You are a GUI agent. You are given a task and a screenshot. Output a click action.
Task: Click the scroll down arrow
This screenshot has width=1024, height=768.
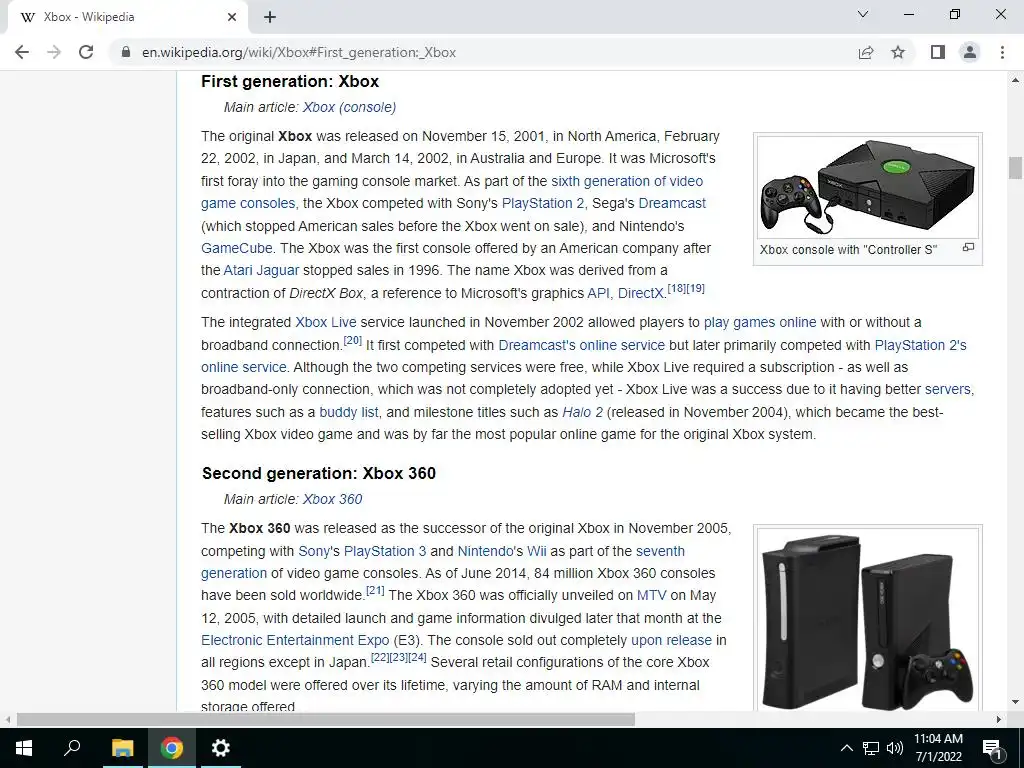pos(1015,703)
